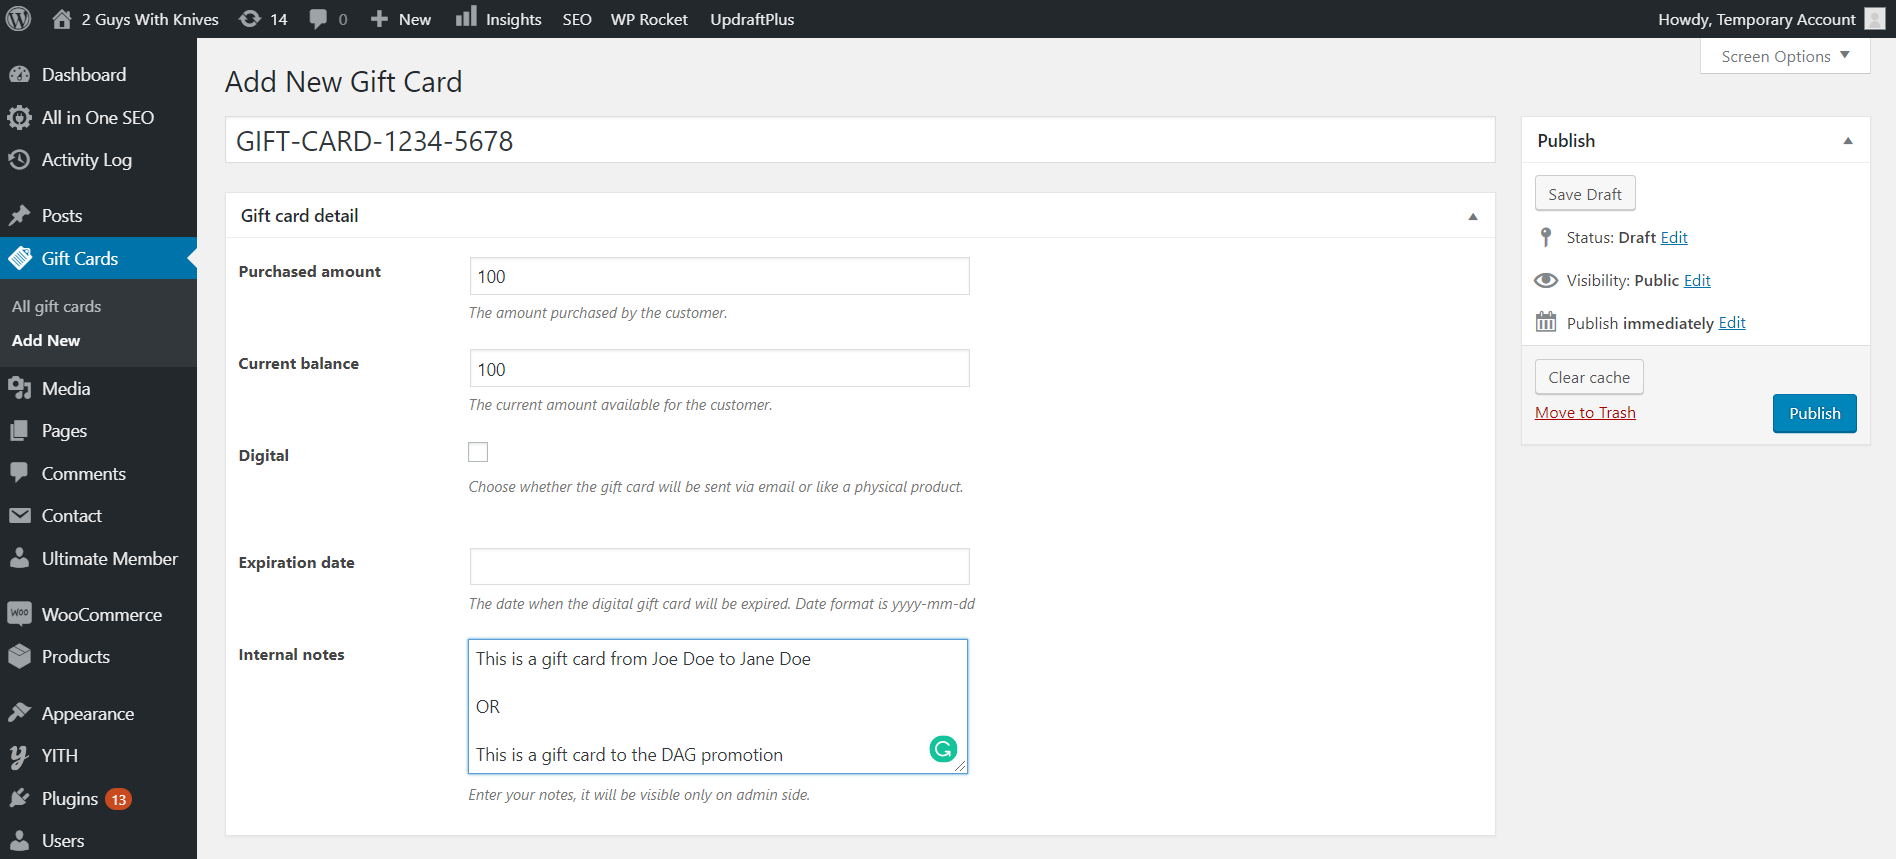This screenshot has height=859, width=1896.
Task: Open the comments bubble icon in admin bar
Action: pos(318,19)
